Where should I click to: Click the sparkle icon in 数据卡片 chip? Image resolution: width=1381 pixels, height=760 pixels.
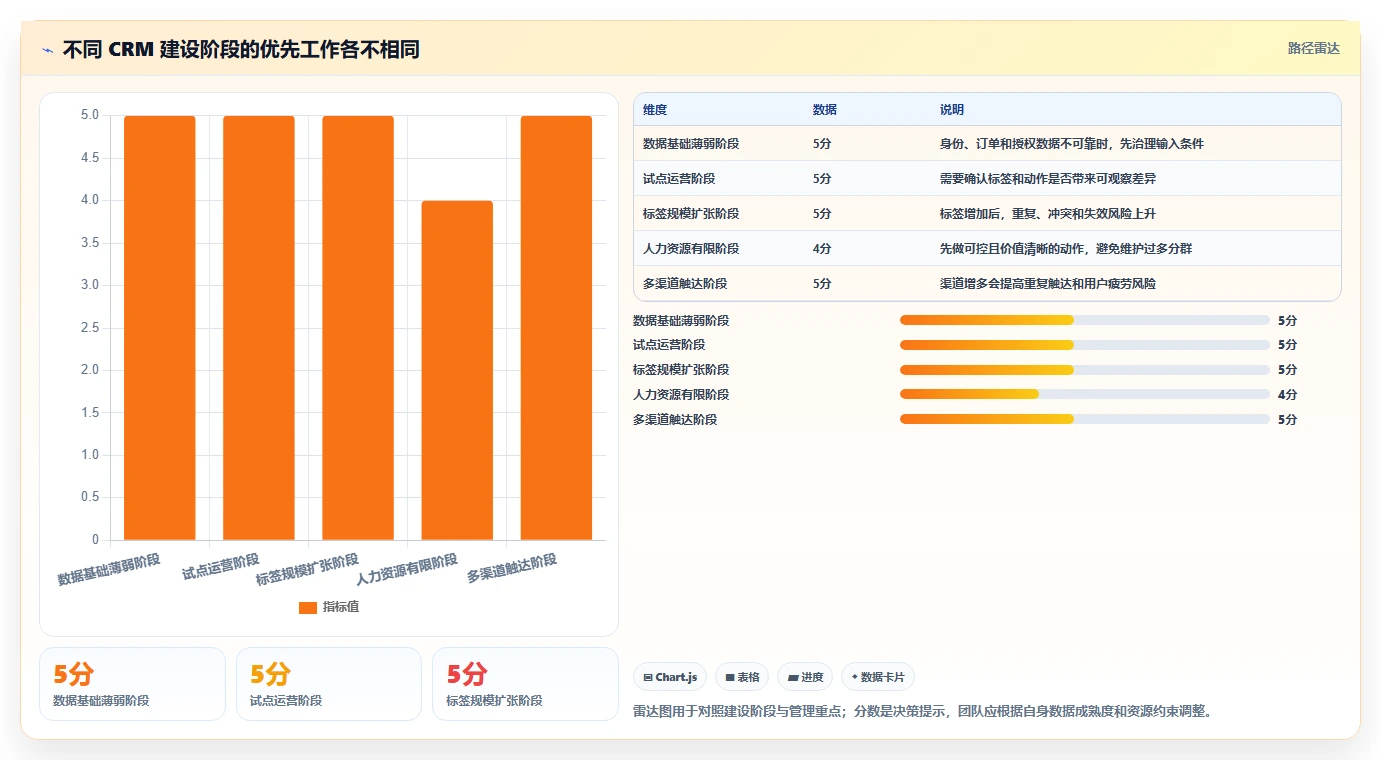[x=854, y=677]
